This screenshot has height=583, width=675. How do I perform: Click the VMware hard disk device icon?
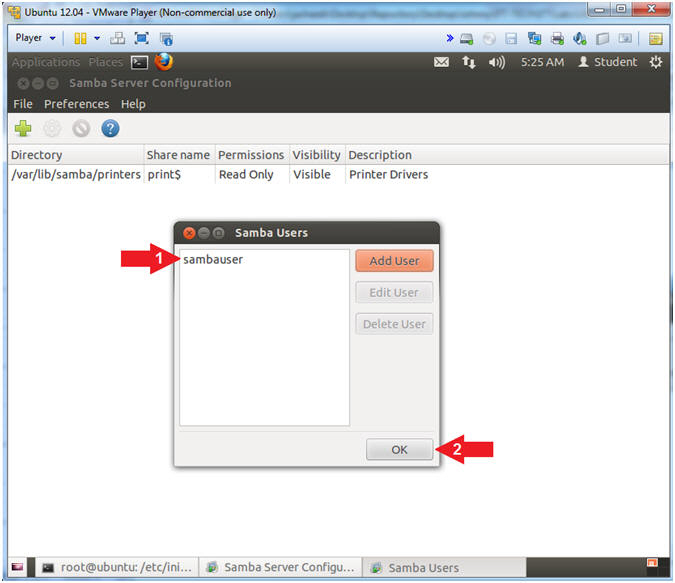pos(466,39)
